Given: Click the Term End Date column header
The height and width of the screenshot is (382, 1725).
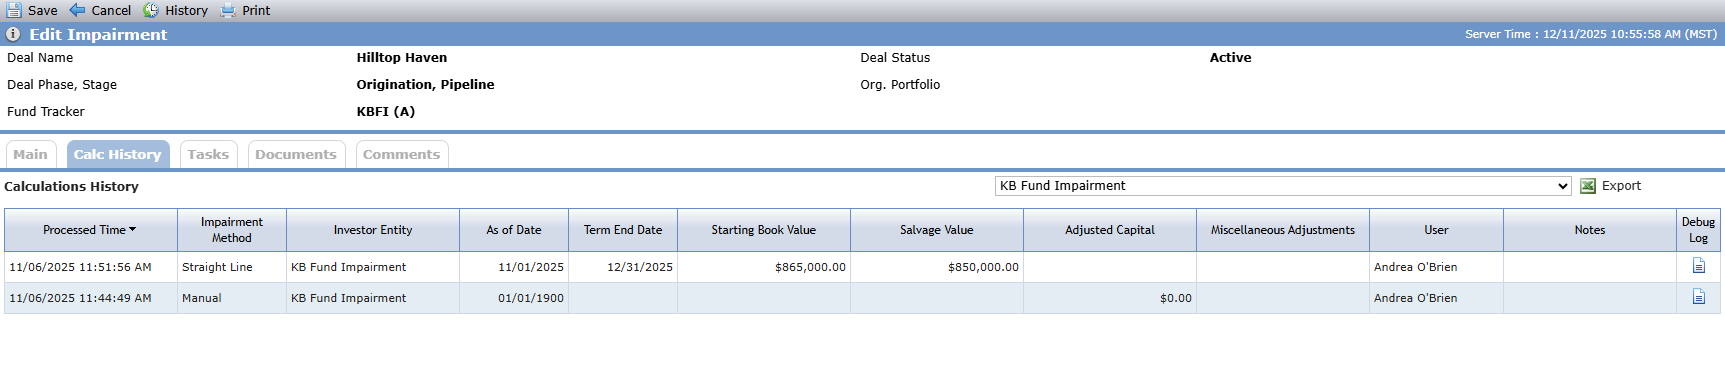Looking at the screenshot, I should tap(623, 230).
